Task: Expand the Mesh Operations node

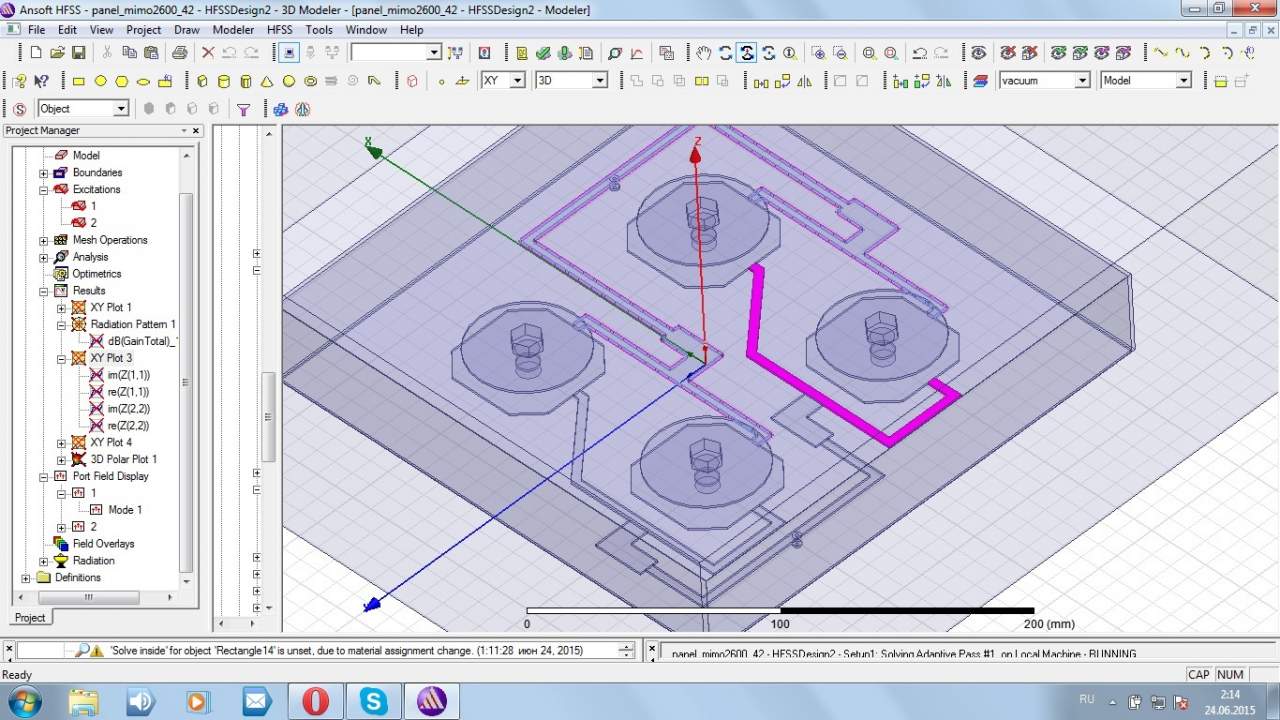Action: 44,241
